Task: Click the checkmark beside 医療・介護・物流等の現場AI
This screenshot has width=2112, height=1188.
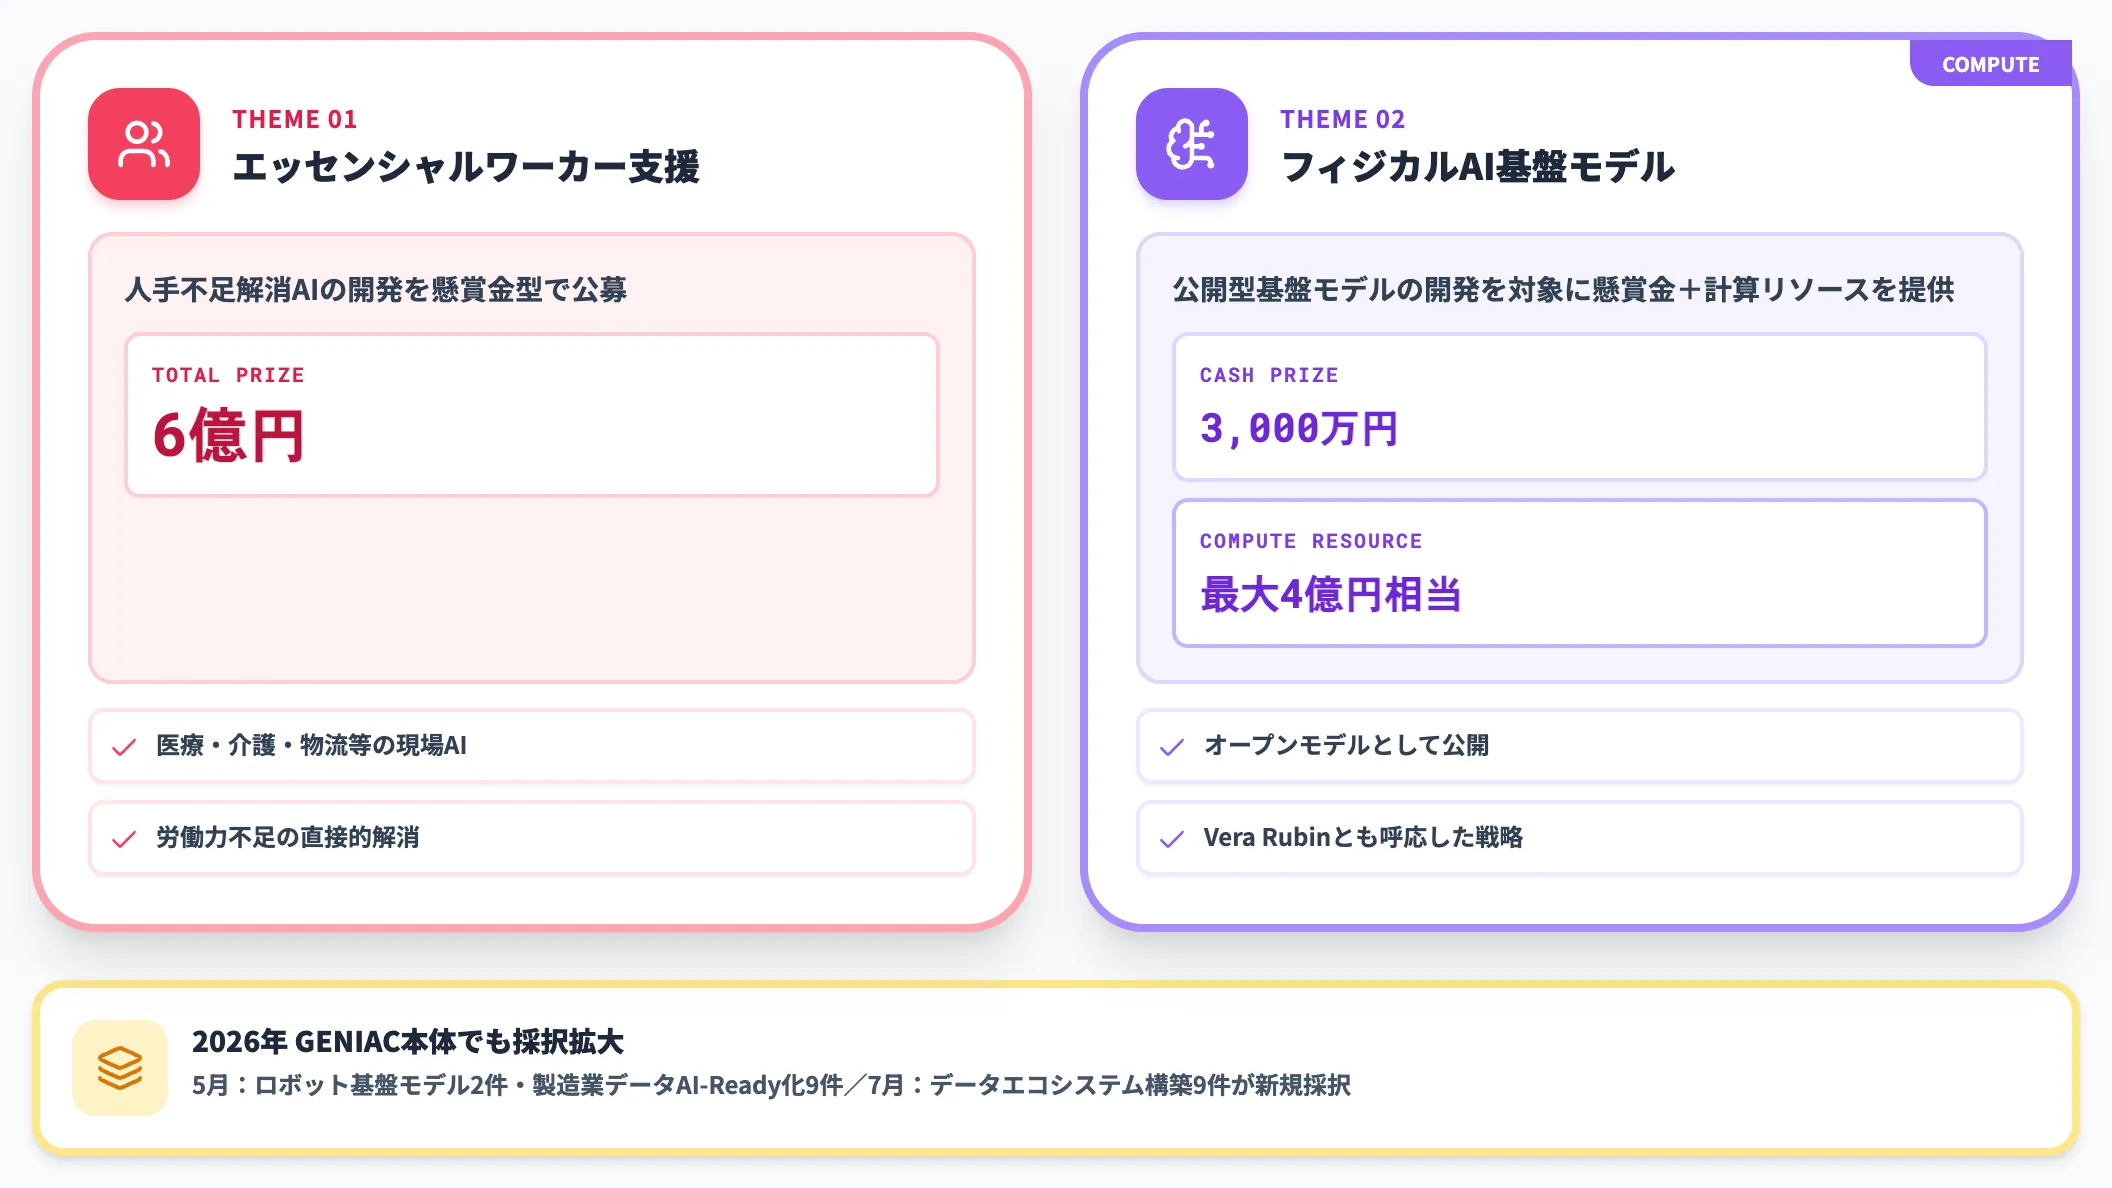Action: 124,747
